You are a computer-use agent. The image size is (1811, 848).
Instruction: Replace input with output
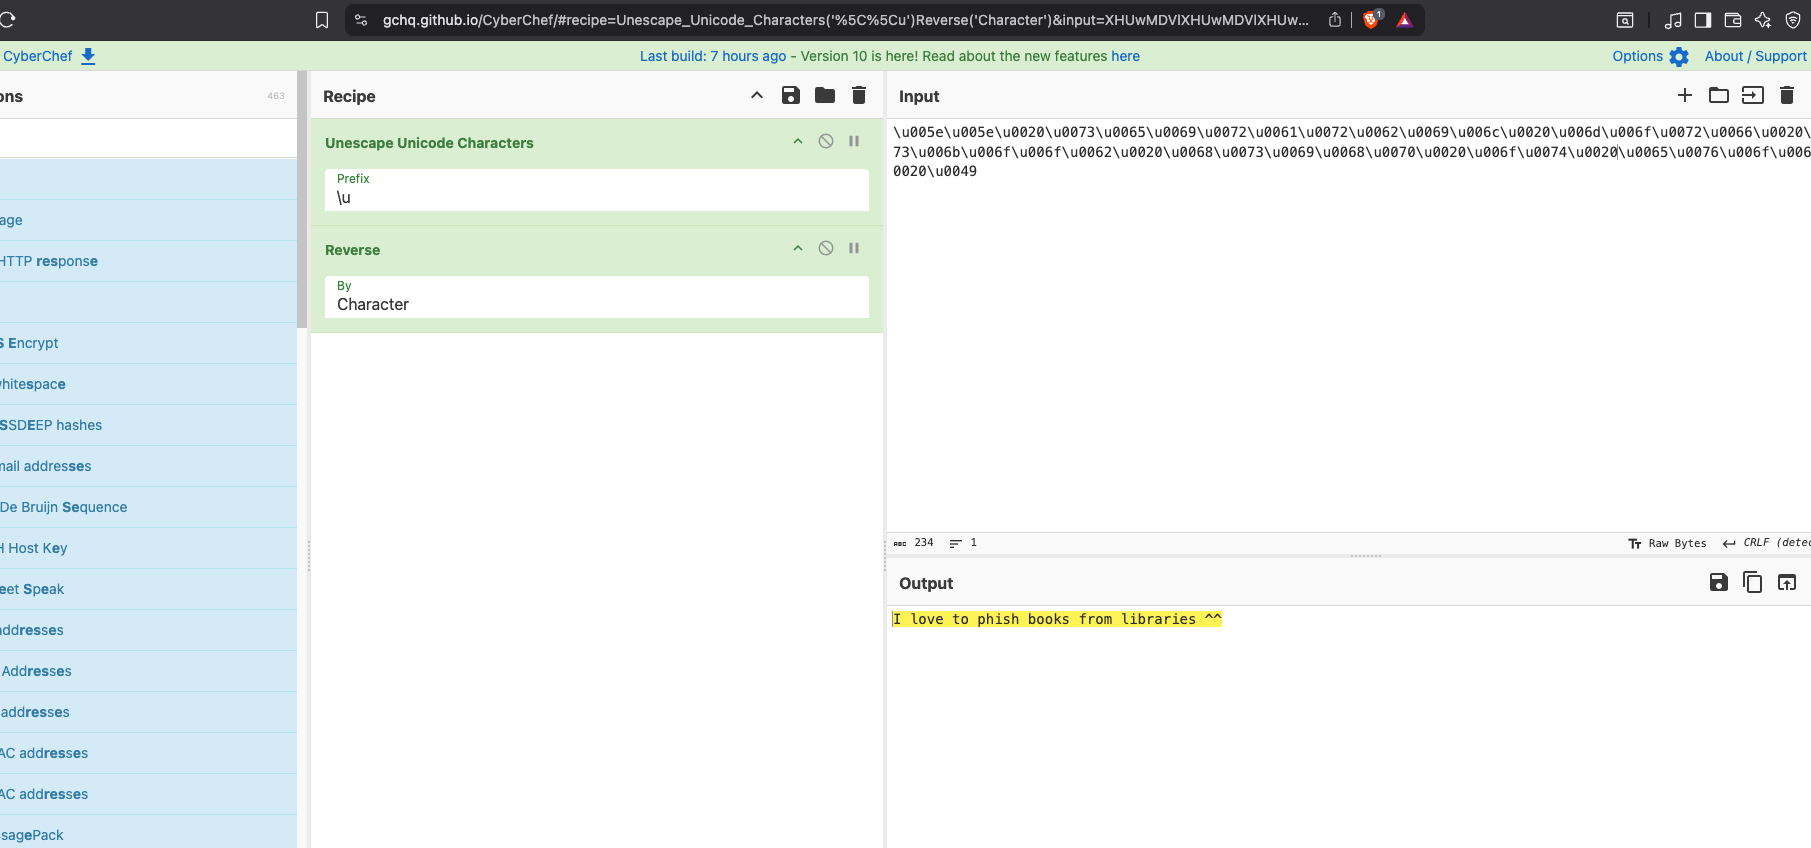click(x=1787, y=582)
